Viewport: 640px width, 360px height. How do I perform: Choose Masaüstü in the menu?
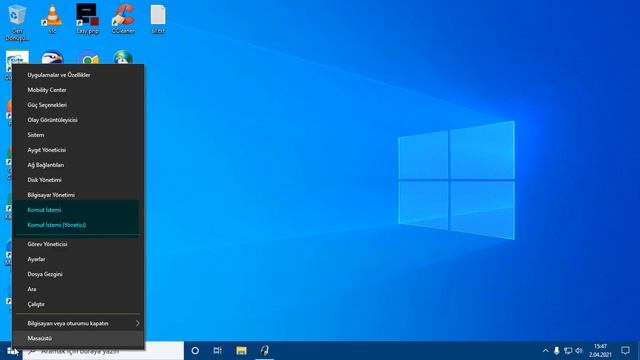pyautogui.click(x=78, y=338)
